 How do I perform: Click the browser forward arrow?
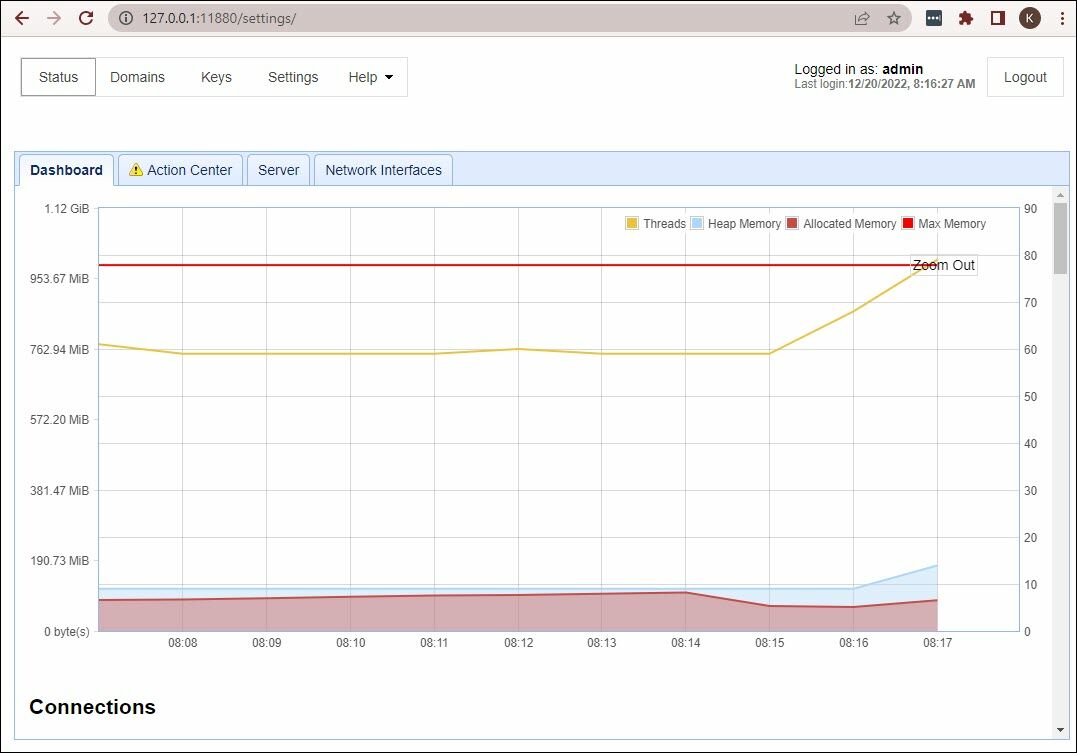[x=54, y=18]
